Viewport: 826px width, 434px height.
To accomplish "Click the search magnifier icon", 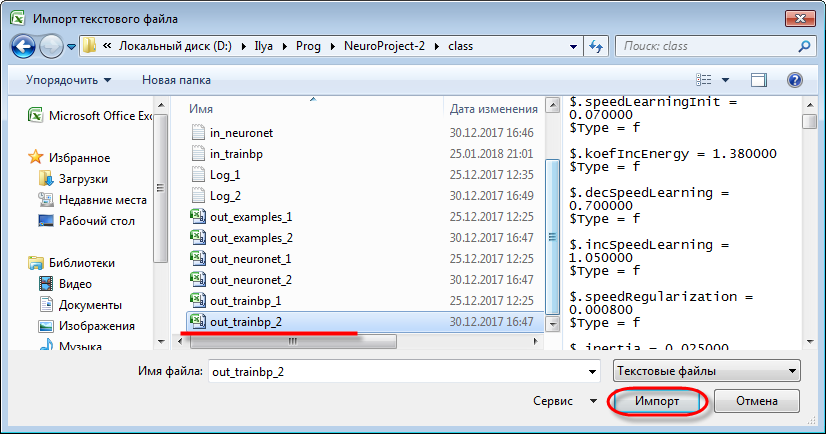I will pos(804,46).
